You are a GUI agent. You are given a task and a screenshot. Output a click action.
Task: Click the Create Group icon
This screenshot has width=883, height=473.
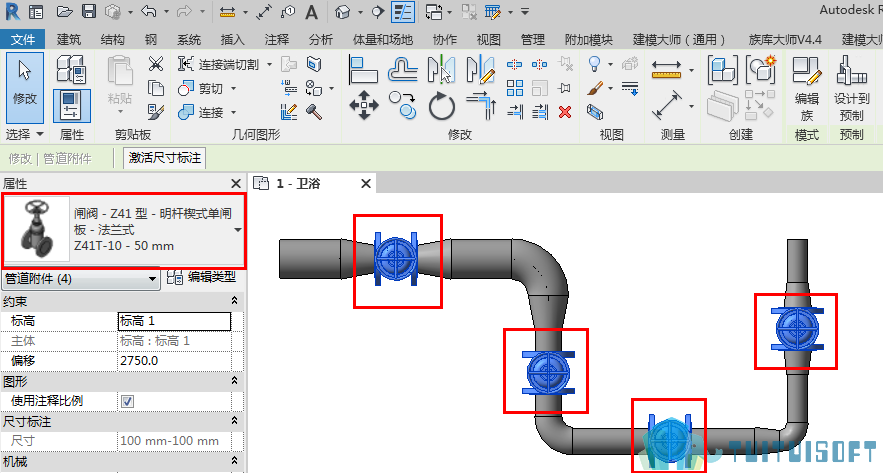761,70
